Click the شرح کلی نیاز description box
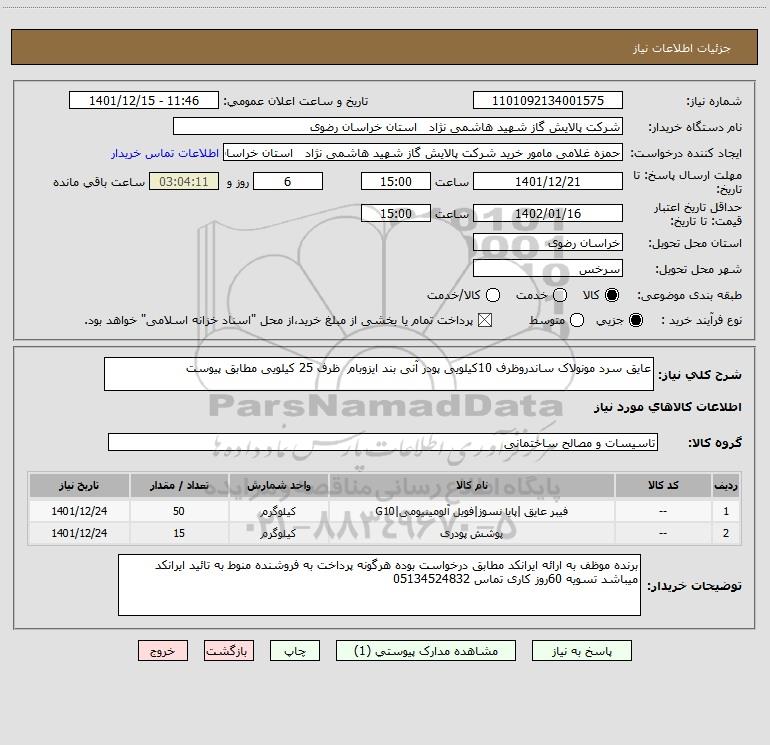Viewport: 770px width, 745px height. (x=379, y=374)
